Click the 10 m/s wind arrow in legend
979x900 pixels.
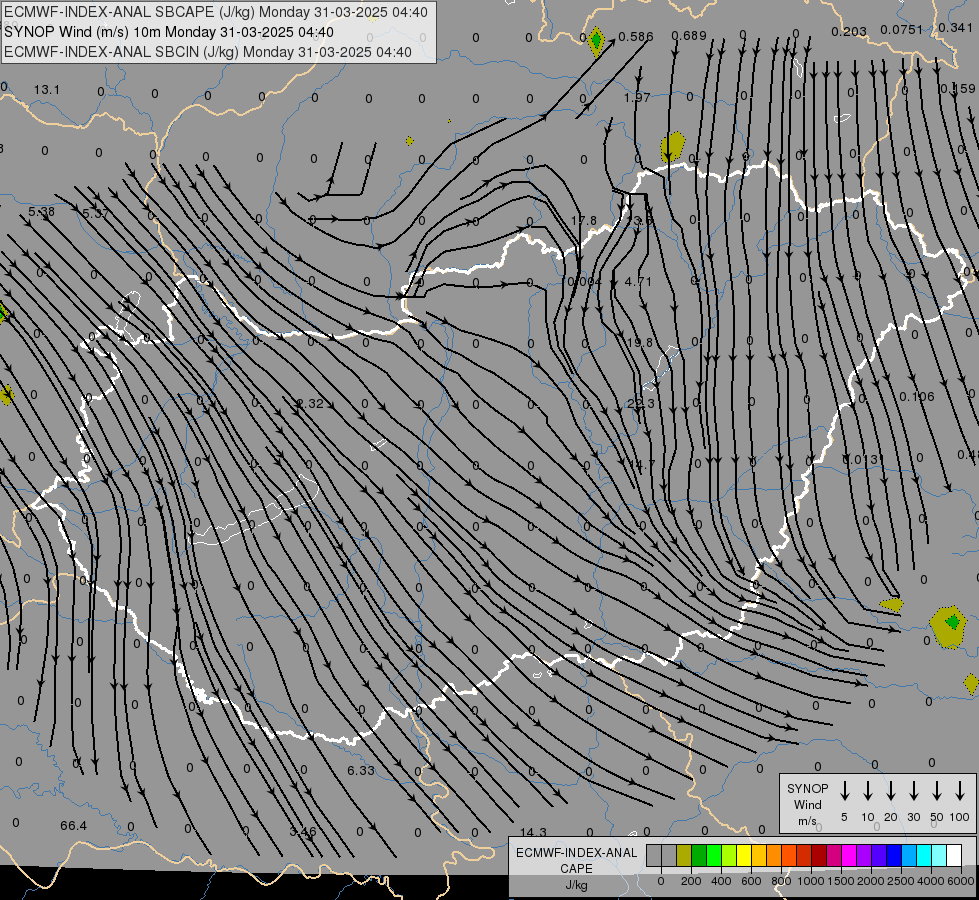click(868, 790)
